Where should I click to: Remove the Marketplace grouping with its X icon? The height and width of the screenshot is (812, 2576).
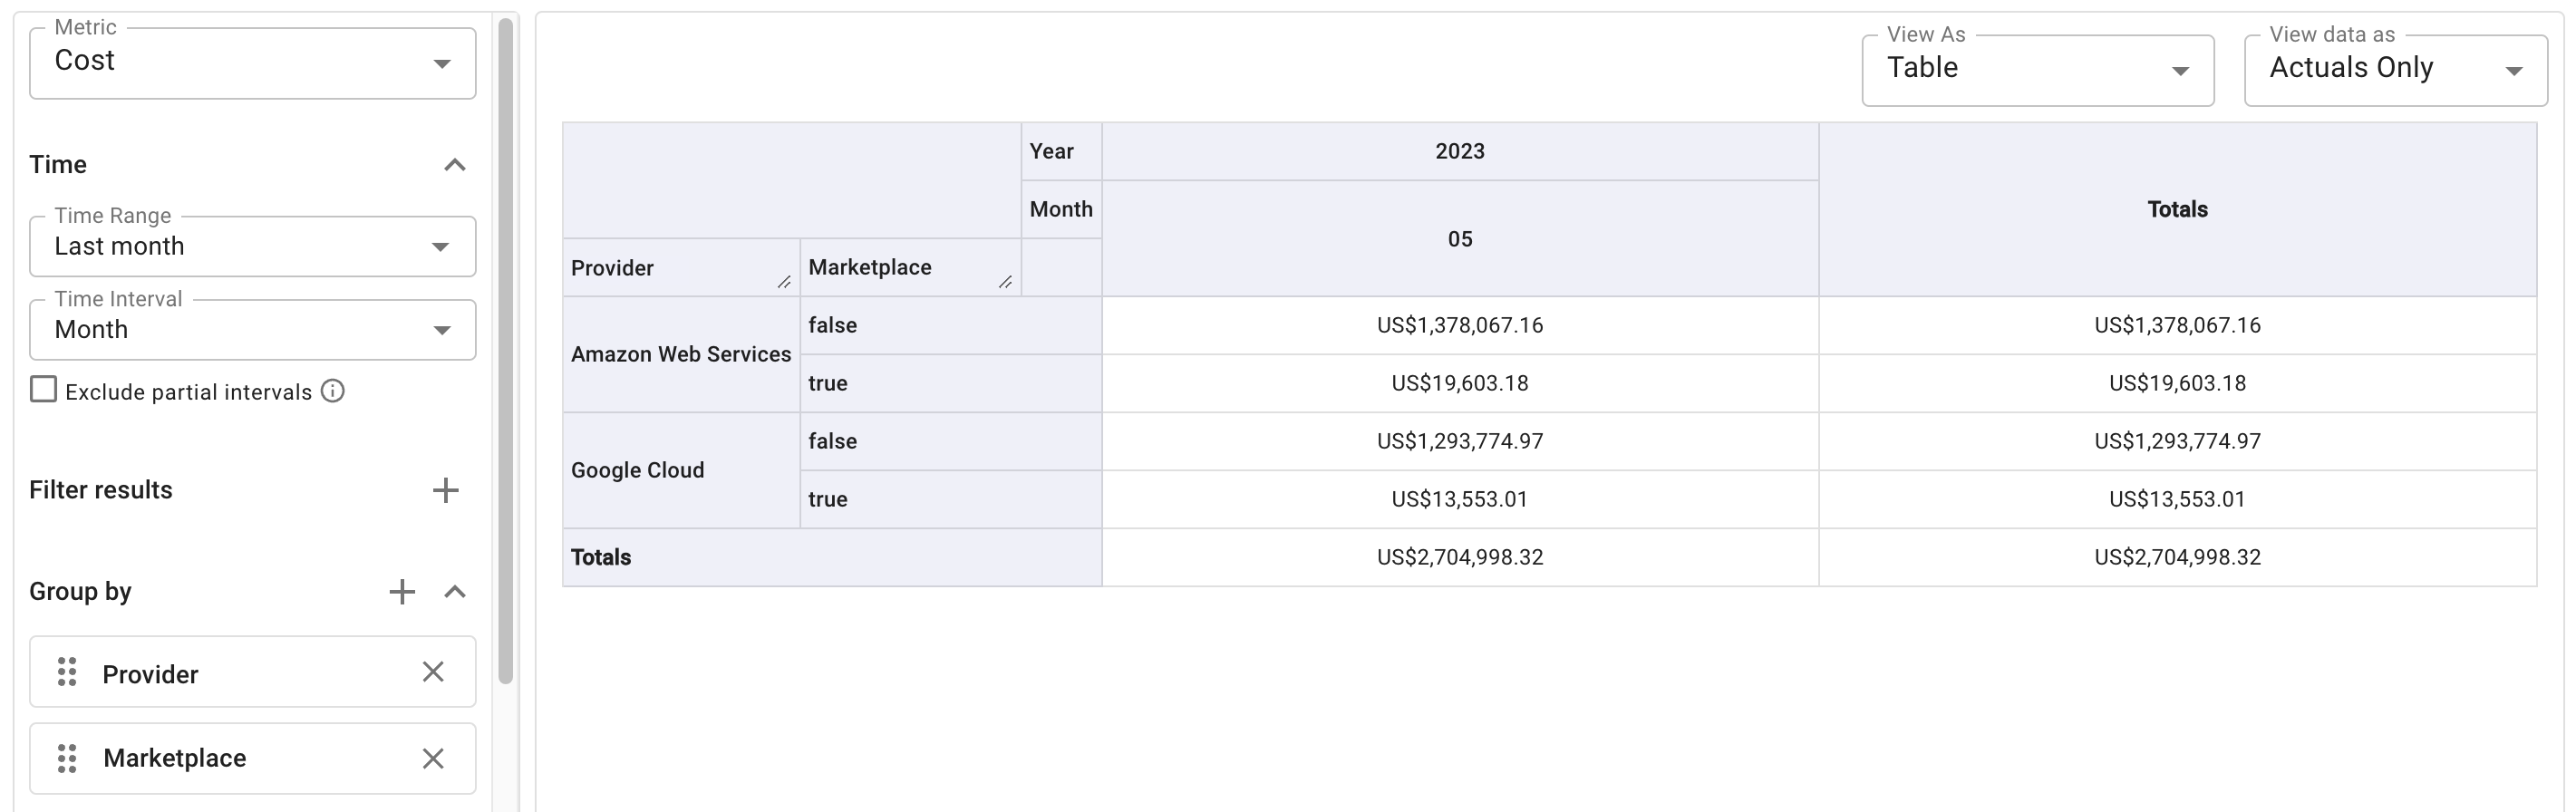click(x=434, y=758)
